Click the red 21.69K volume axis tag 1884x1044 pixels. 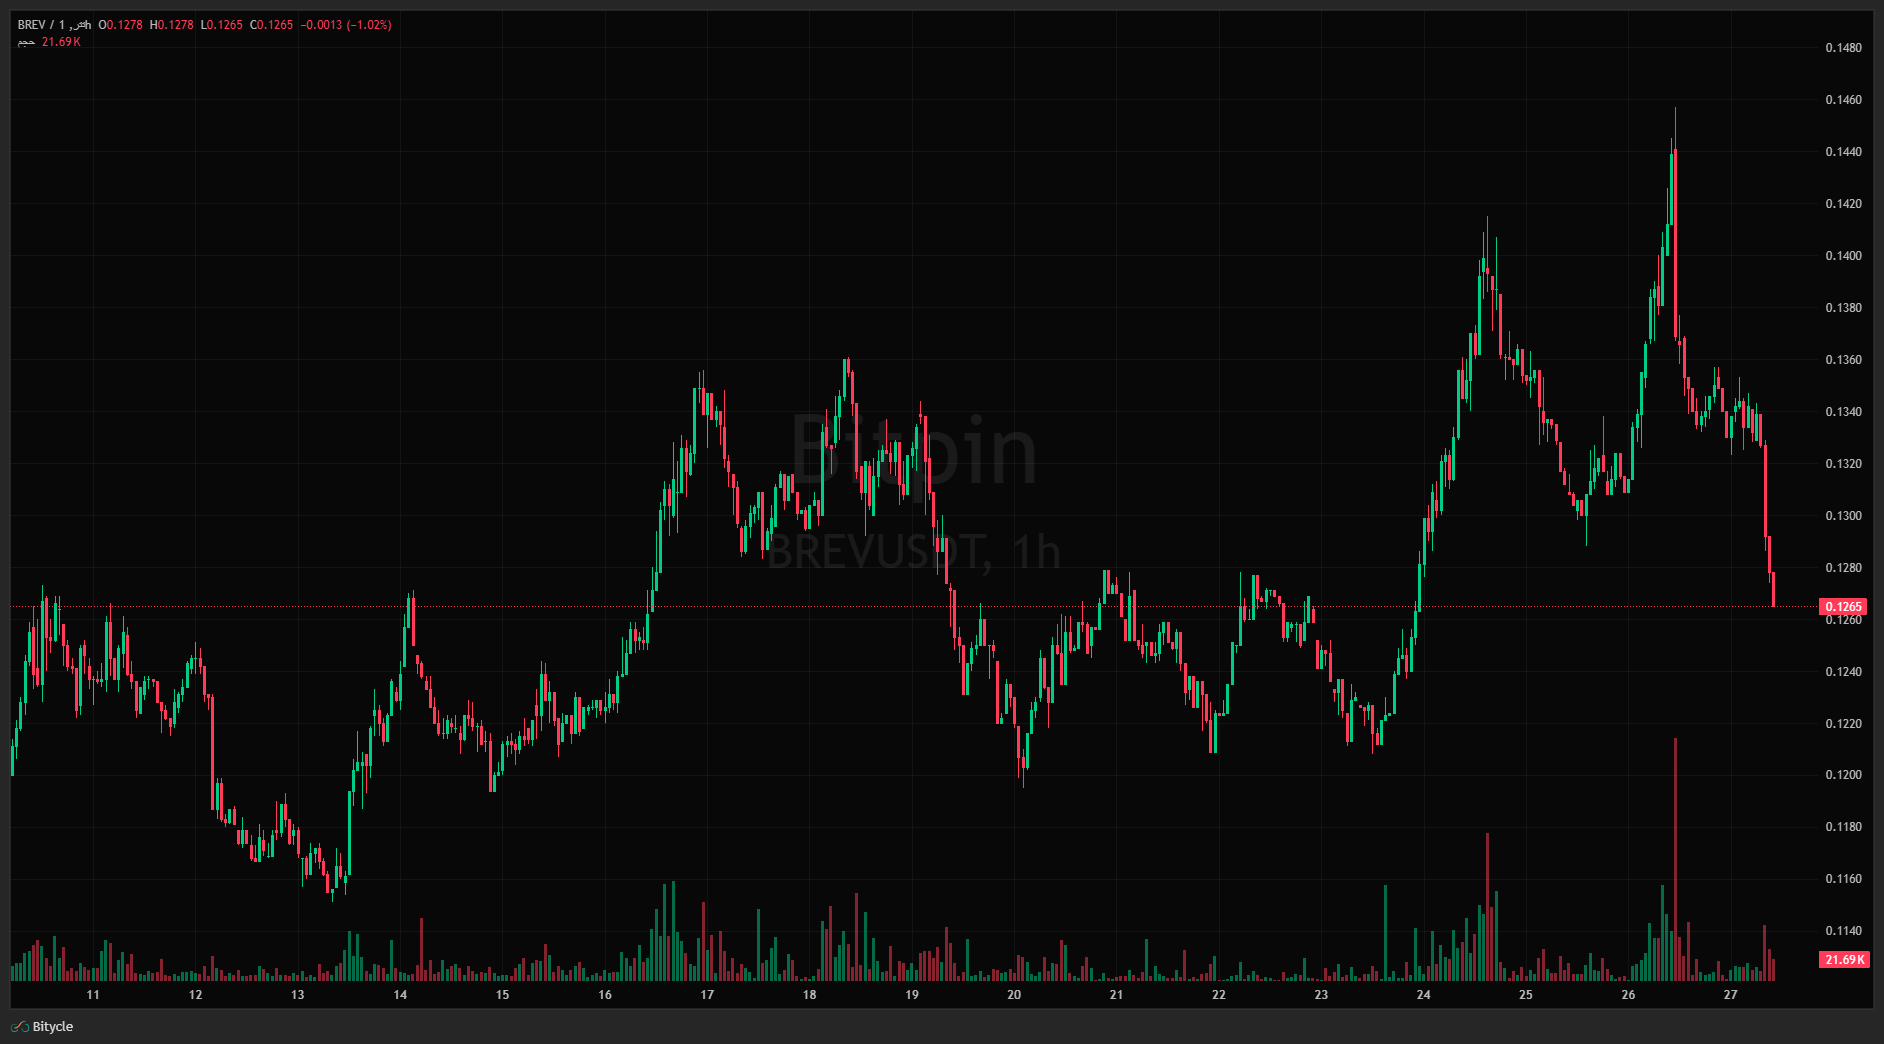(1842, 960)
